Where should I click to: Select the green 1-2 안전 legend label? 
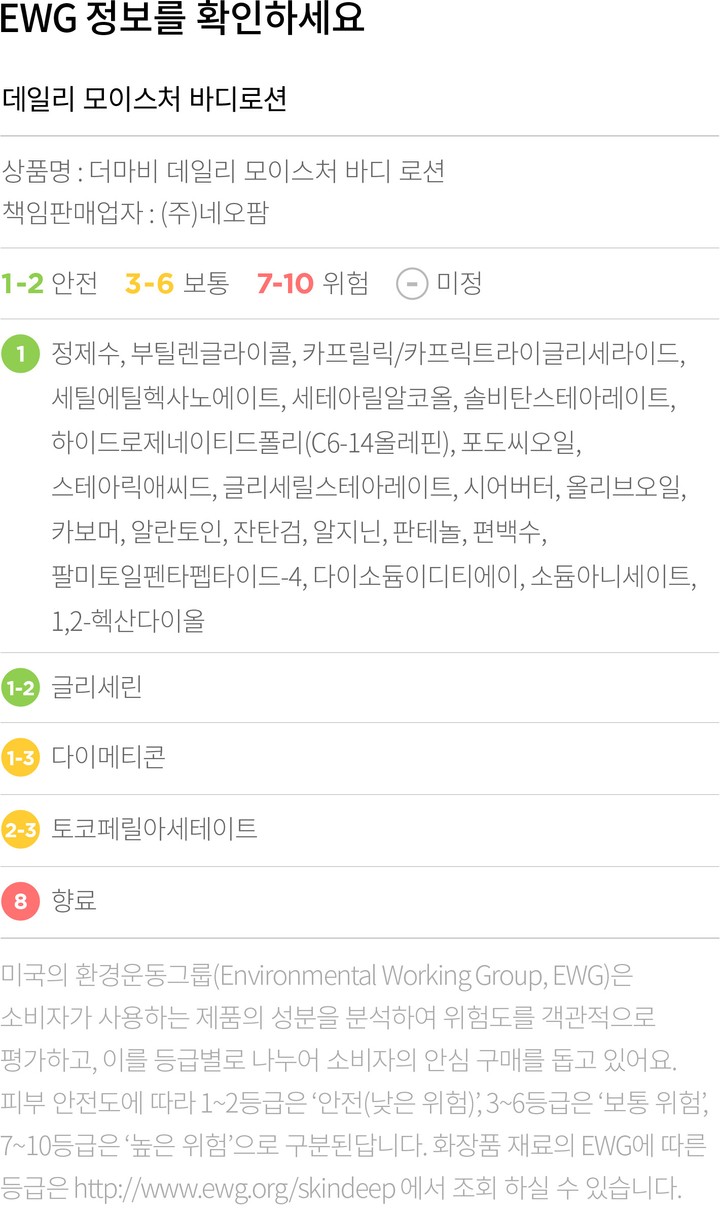point(50,284)
